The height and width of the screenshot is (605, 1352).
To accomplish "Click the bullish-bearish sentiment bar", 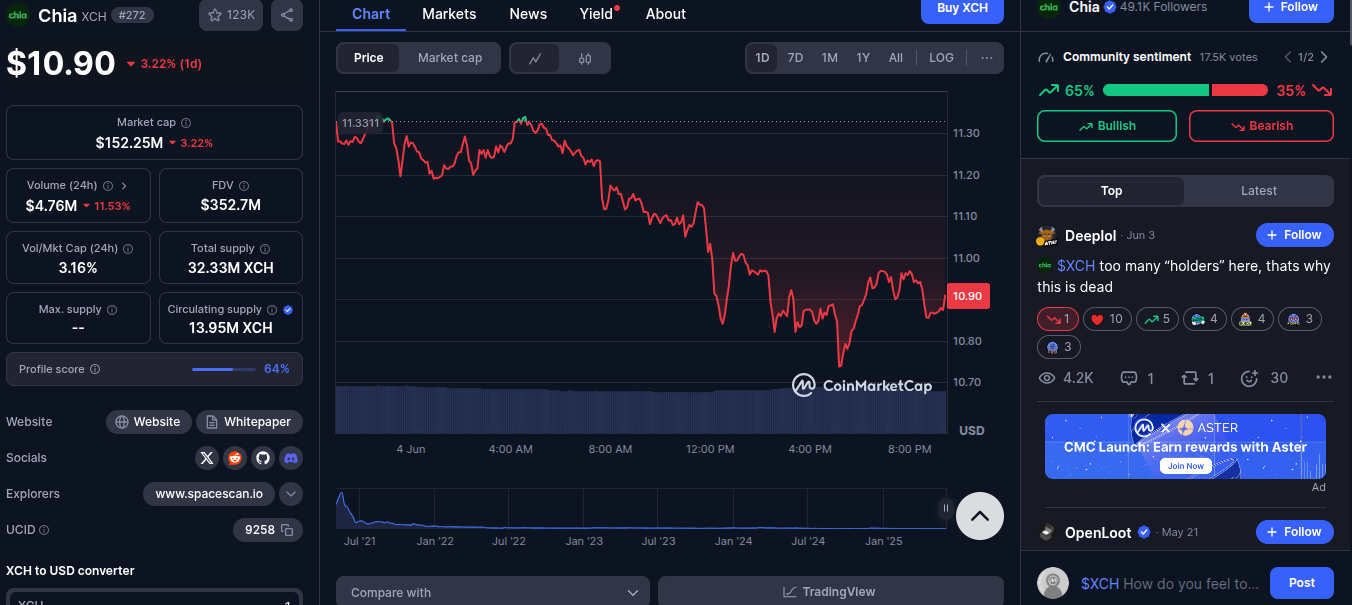I will [x=1185, y=90].
